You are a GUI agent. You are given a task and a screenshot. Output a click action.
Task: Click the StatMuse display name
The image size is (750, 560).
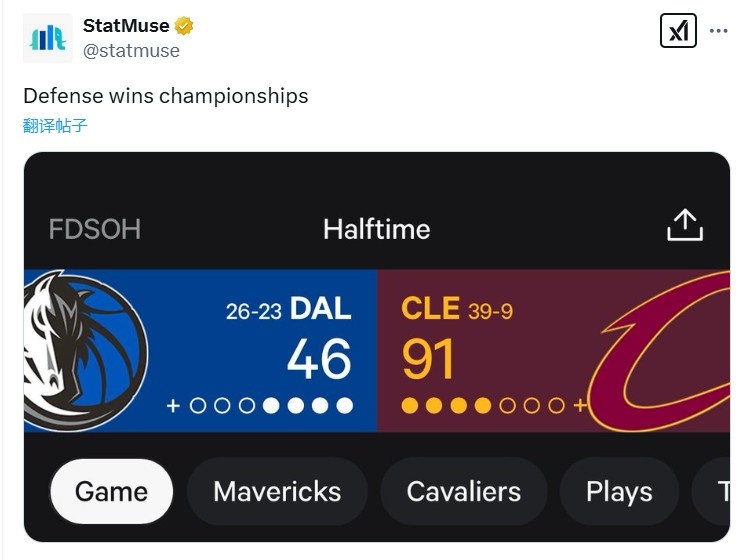point(126,26)
